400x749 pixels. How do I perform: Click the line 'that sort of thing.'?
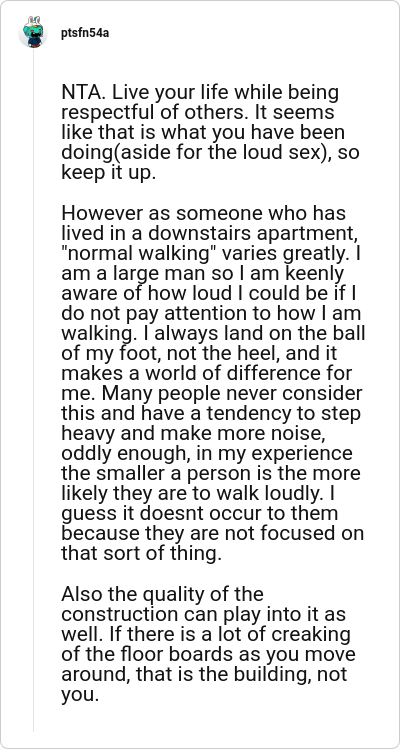click(142, 554)
